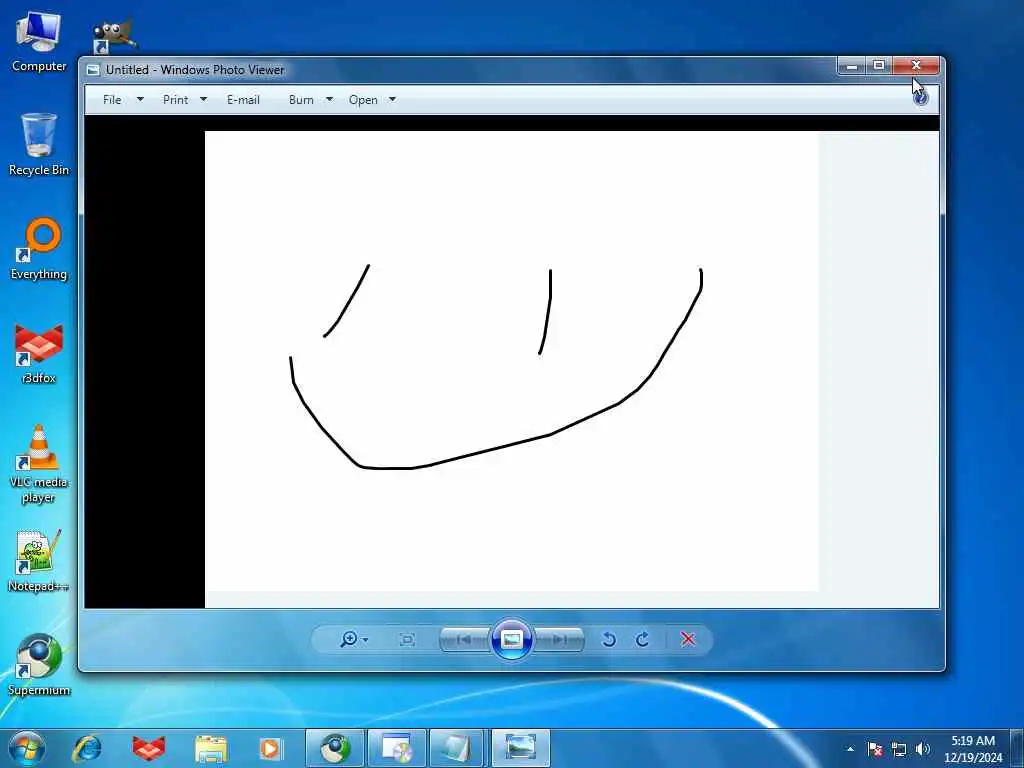Screen dimensions: 1024x768
Task: Open the network tray icon
Action: [899, 749]
